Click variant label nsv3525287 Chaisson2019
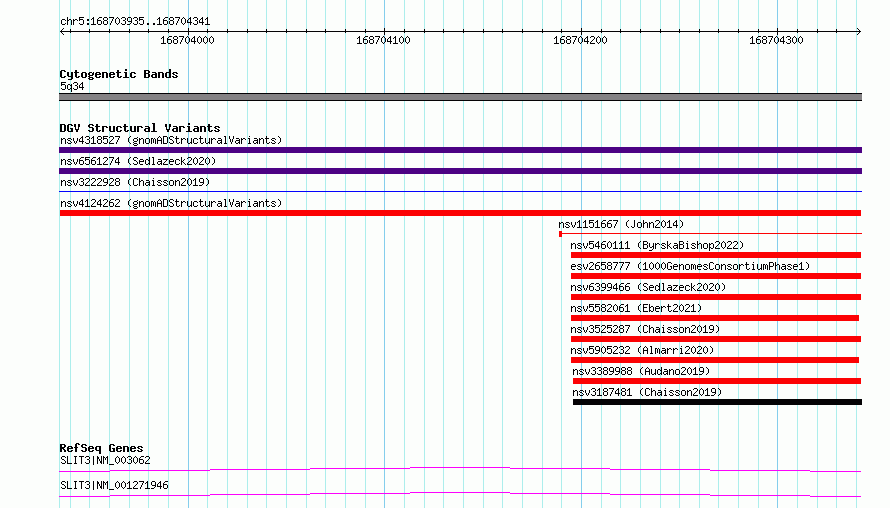The width and height of the screenshot is (890, 508). [x=645, y=329]
